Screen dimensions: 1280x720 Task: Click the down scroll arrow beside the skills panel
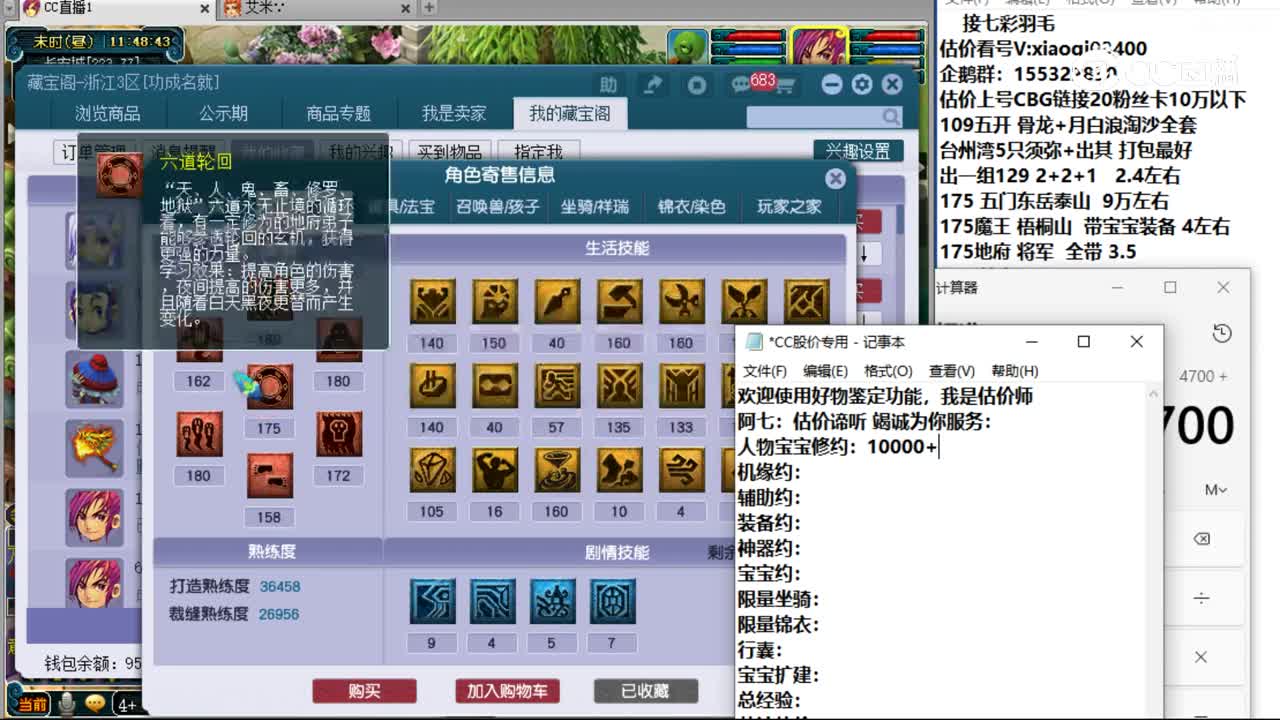click(x=864, y=252)
